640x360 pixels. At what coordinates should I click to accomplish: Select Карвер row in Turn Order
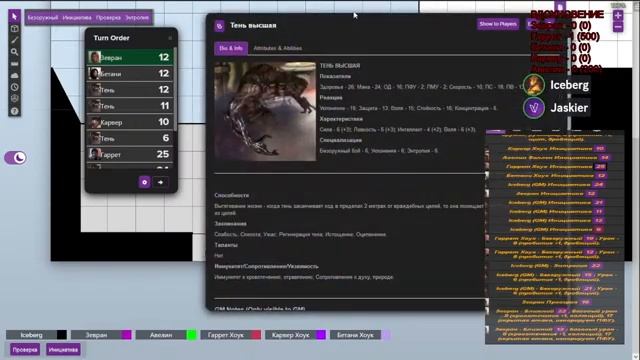click(x=130, y=122)
